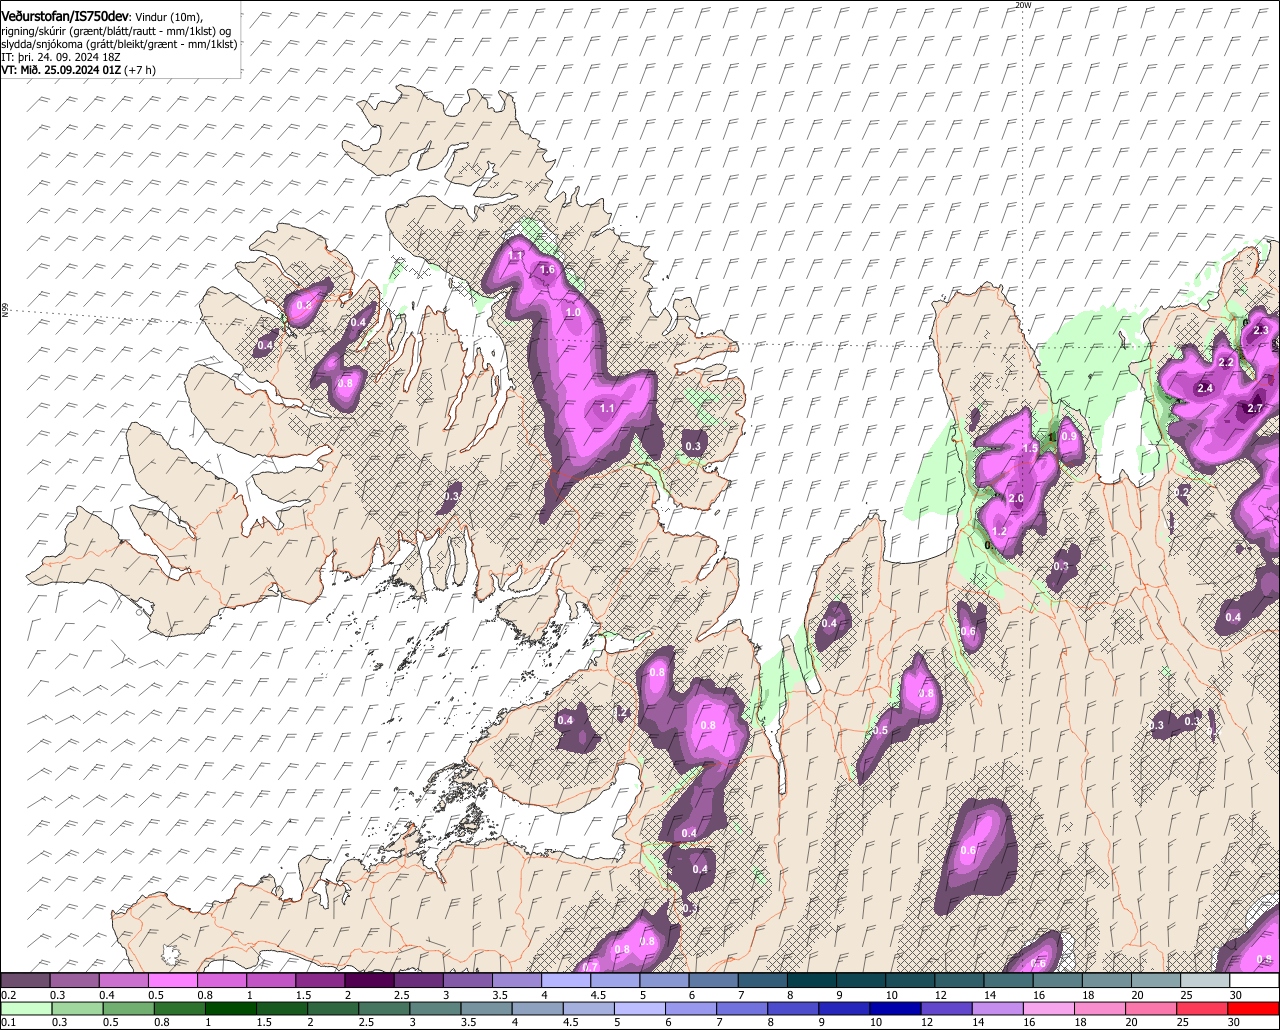1280x1030 pixels.
Task: Click the Veðurstofan/IS750dev map title
Action: (64, 15)
